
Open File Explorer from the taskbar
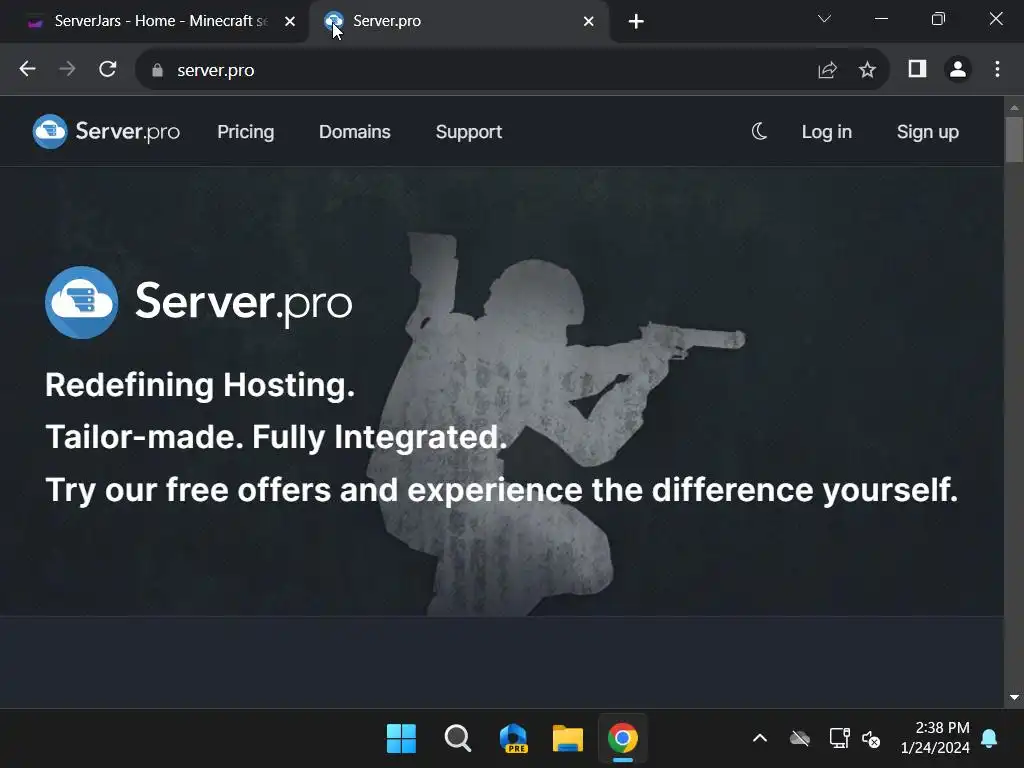coord(568,739)
